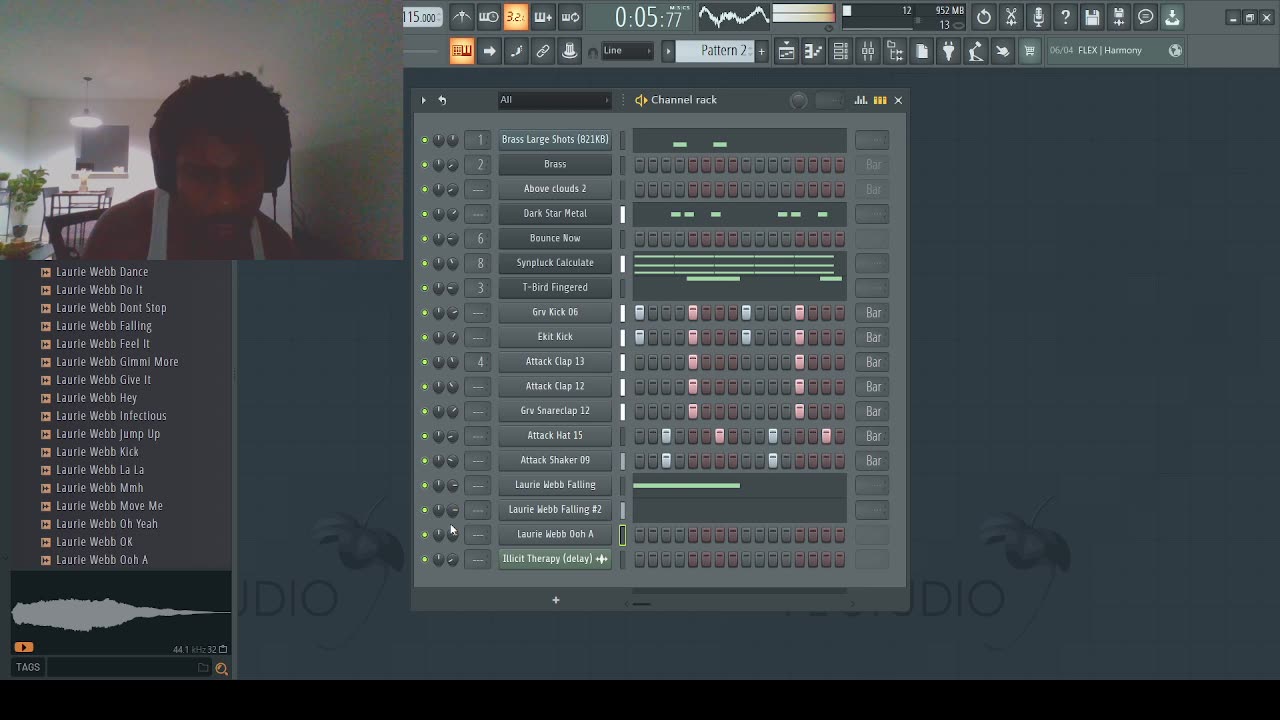The height and width of the screenshot is (720, 1280).
Task: Click arrow left of Pattern 2 selector
Action: [x=668, y=51]
